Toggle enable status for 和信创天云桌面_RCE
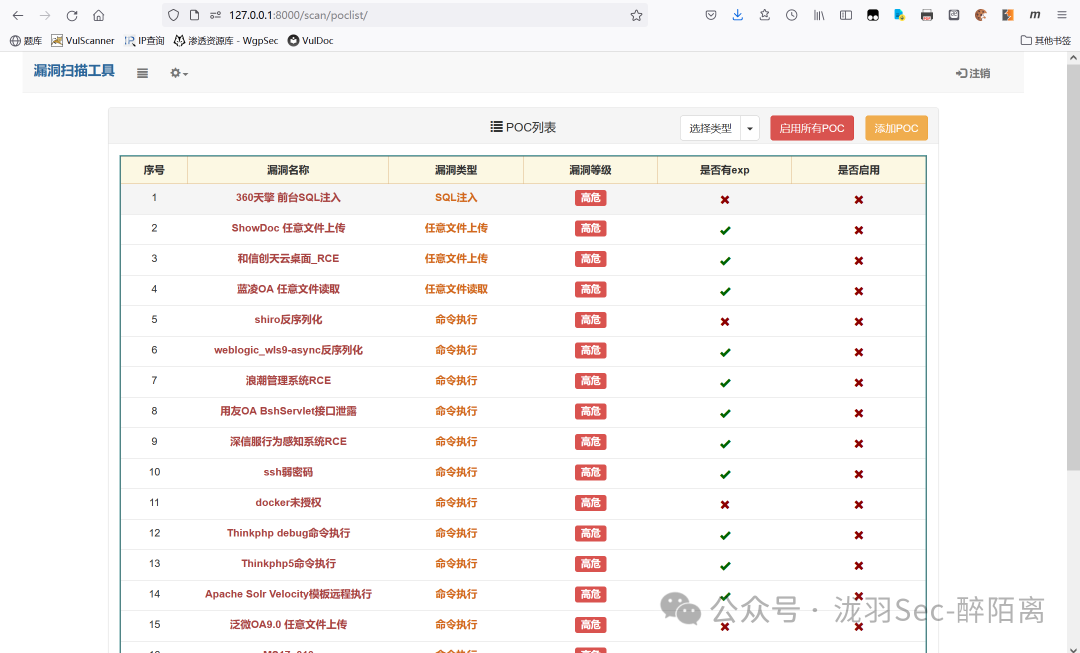The height and width of the screenshot is (653, 1080). click(x=858, y=260)
